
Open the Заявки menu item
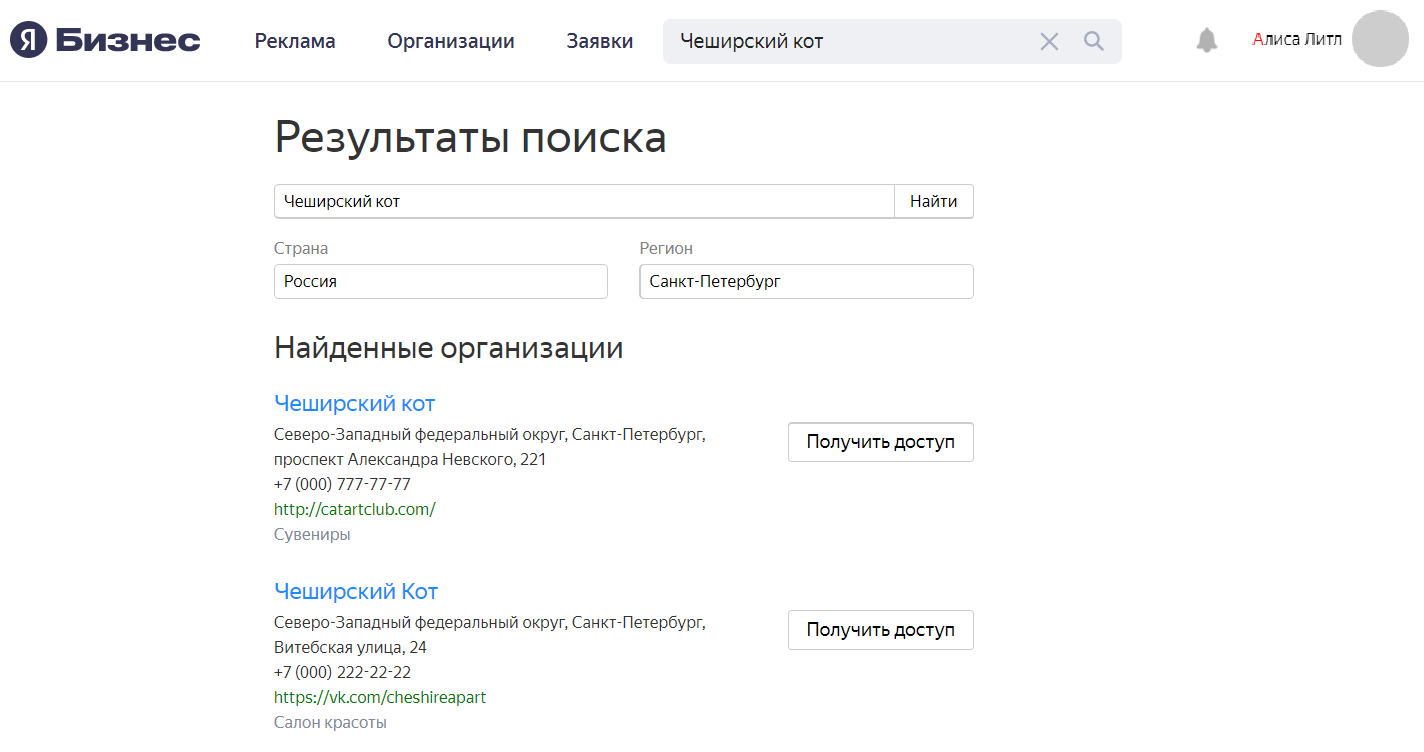(600, 41)
